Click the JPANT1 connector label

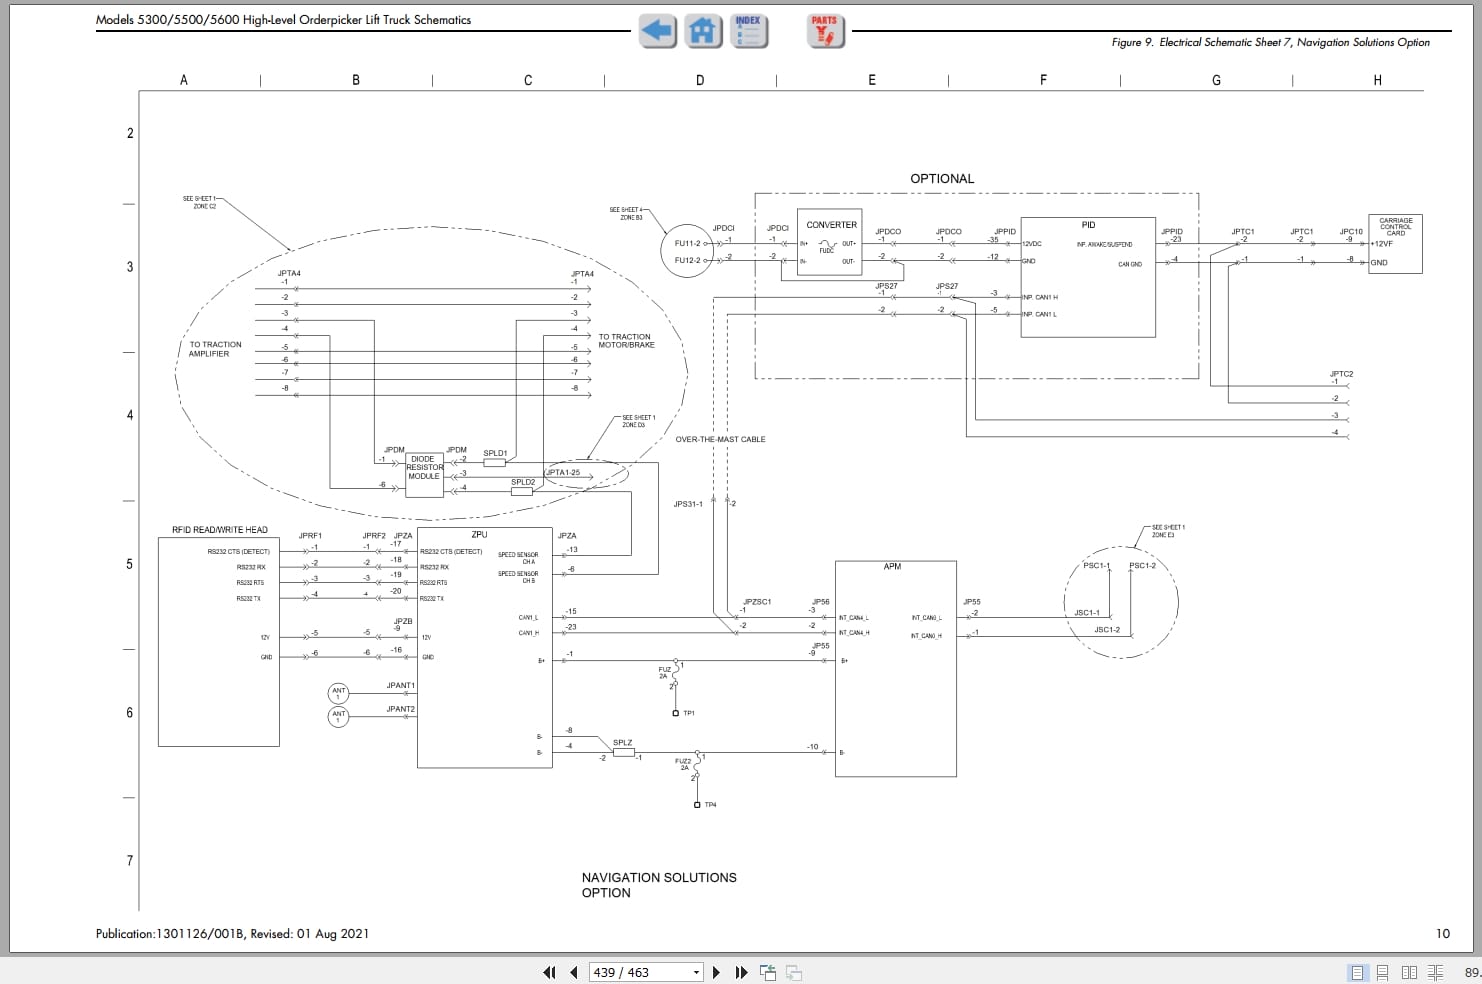[x=401, y=686]
